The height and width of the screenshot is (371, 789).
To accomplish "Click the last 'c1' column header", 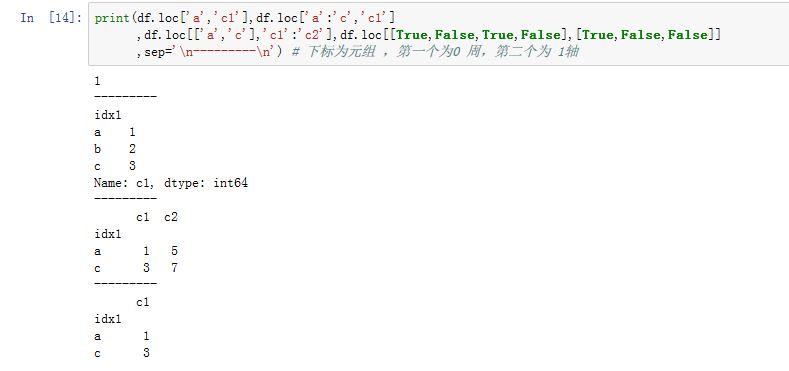I will [x=143, y=303].
